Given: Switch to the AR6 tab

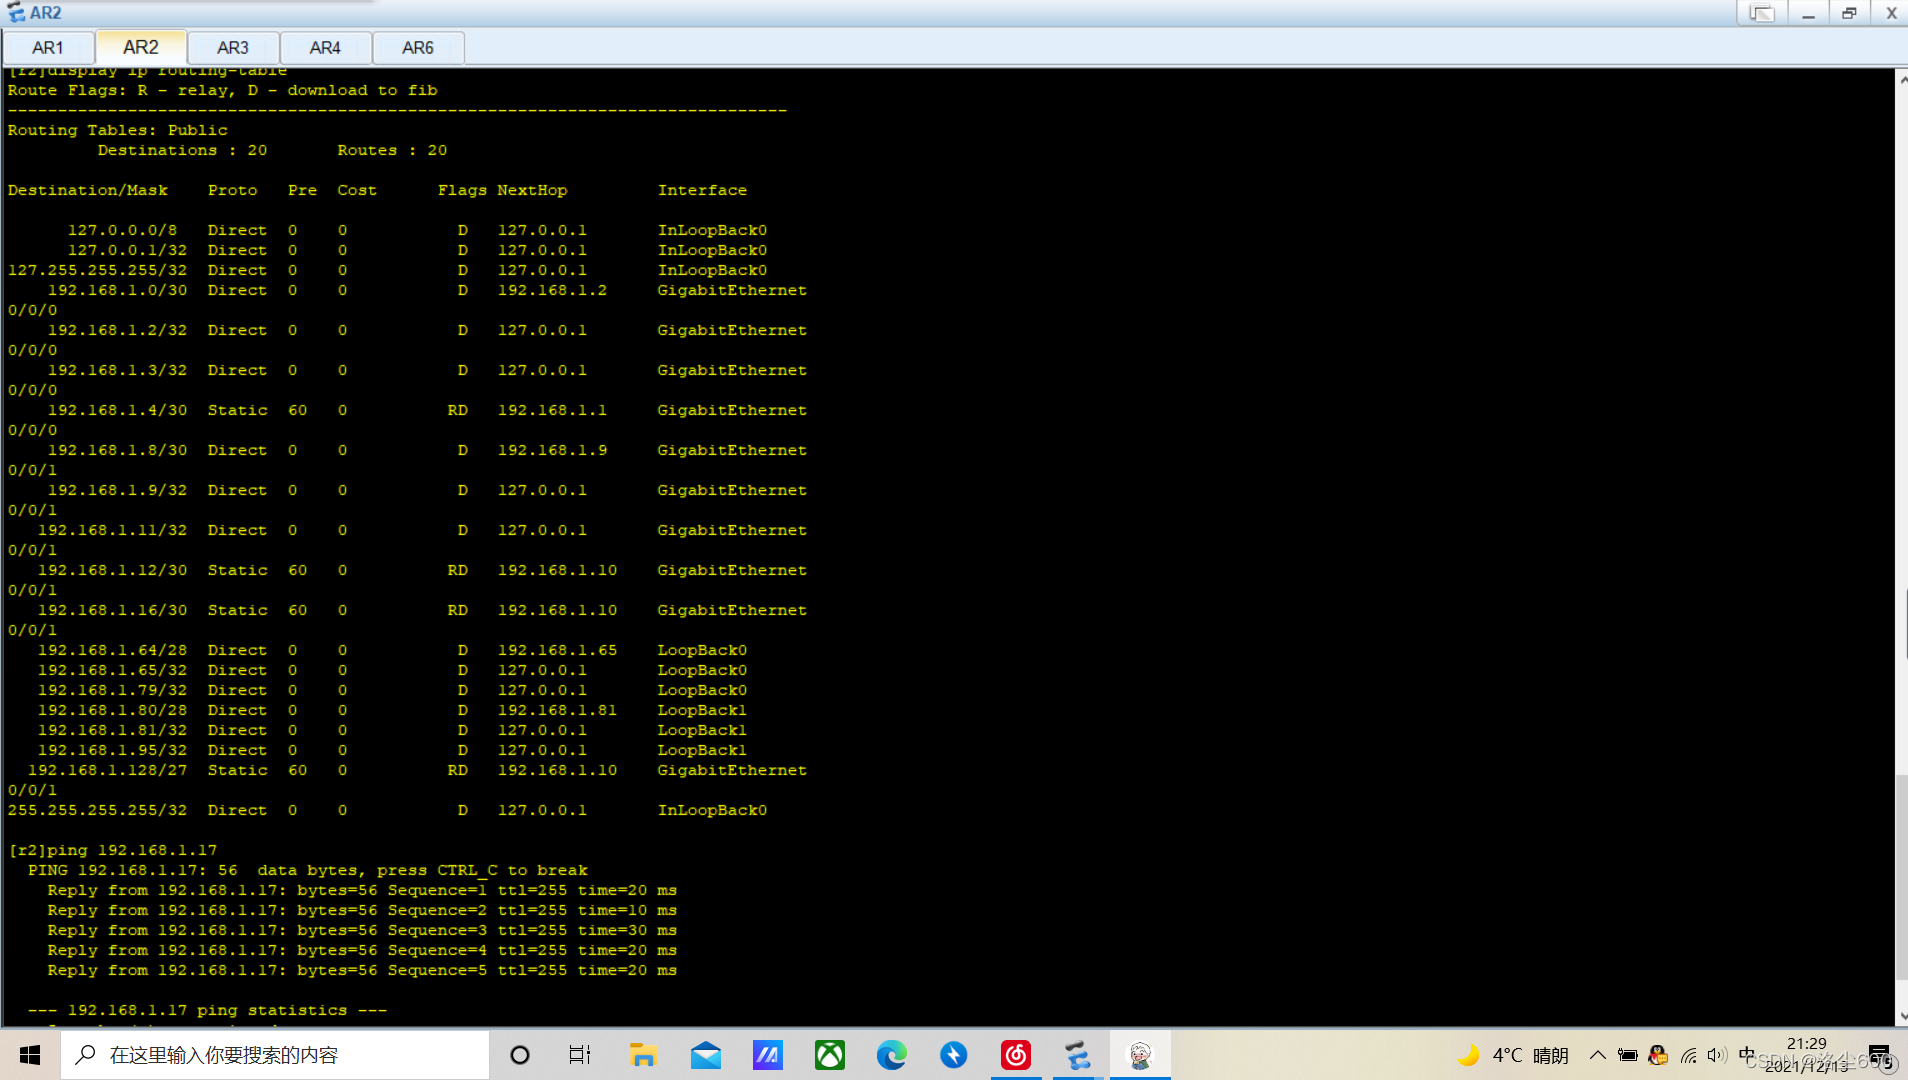Looking at the screenshot, I should point(417,48).
